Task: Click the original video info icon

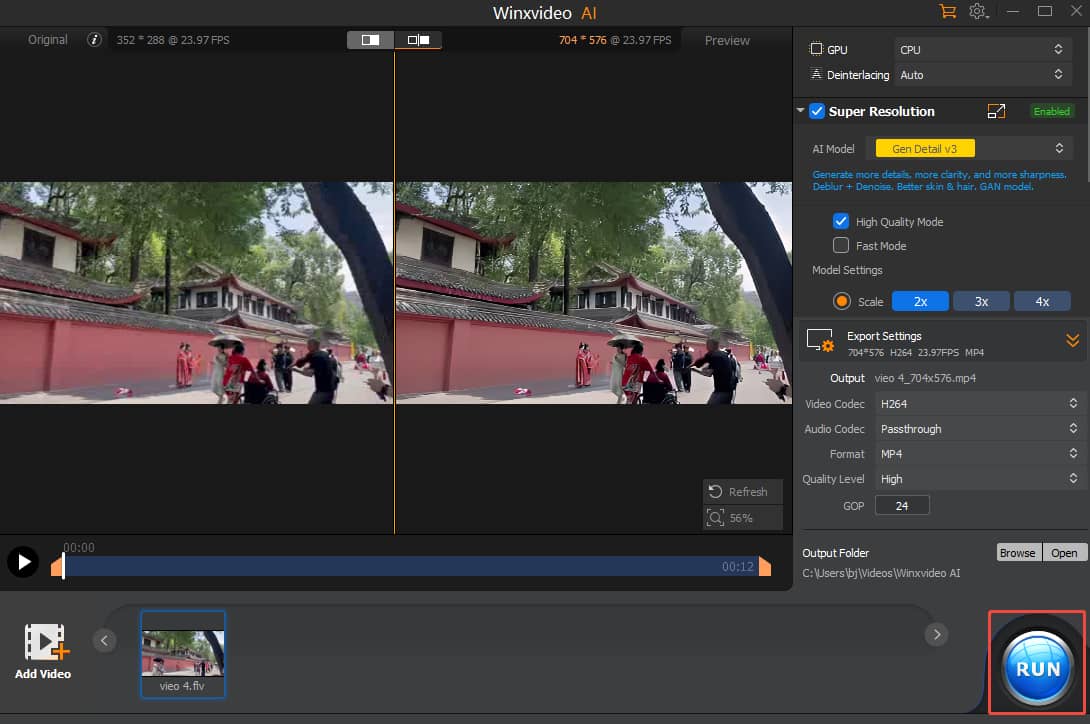Action: tap(94, 41)
